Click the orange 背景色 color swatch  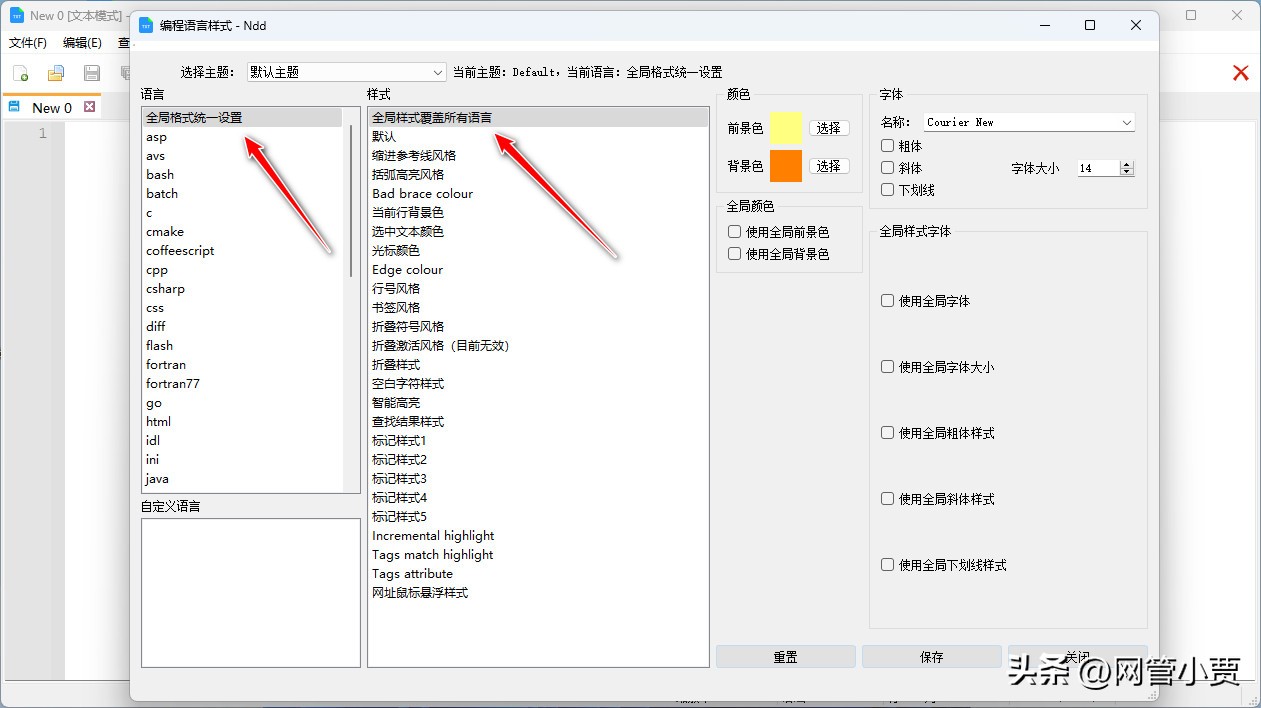(x=787, y=165)
